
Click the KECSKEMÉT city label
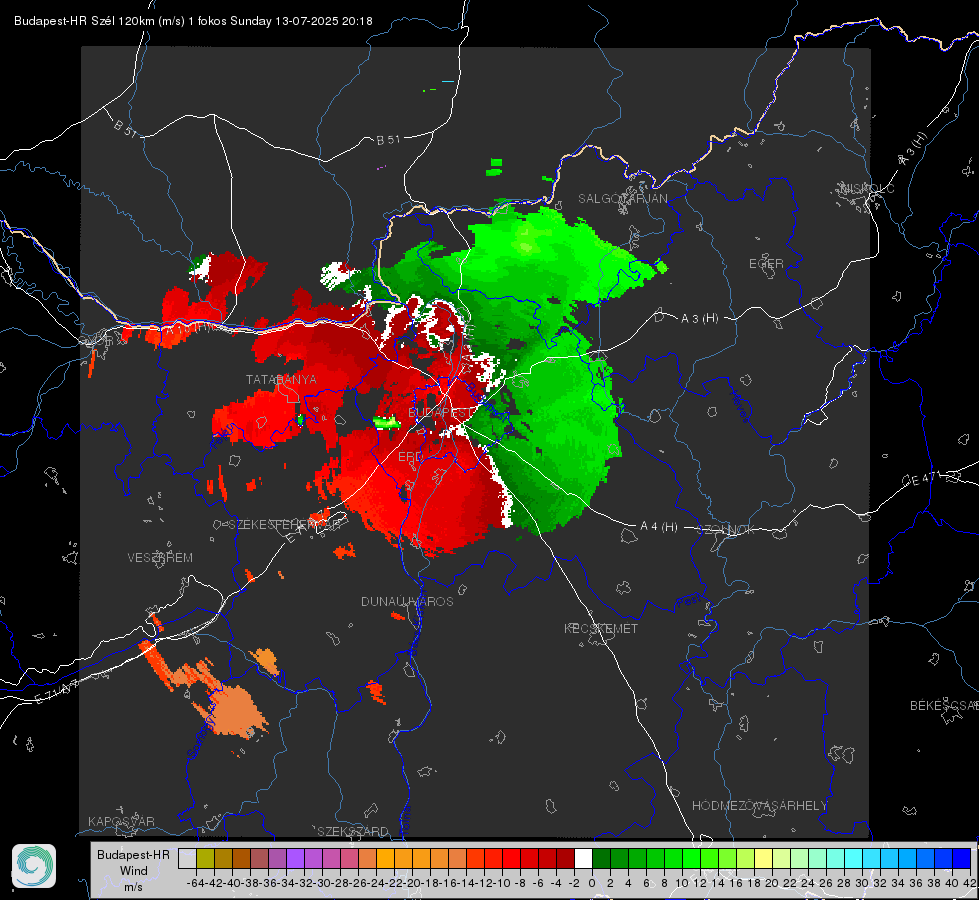[601, 628]
